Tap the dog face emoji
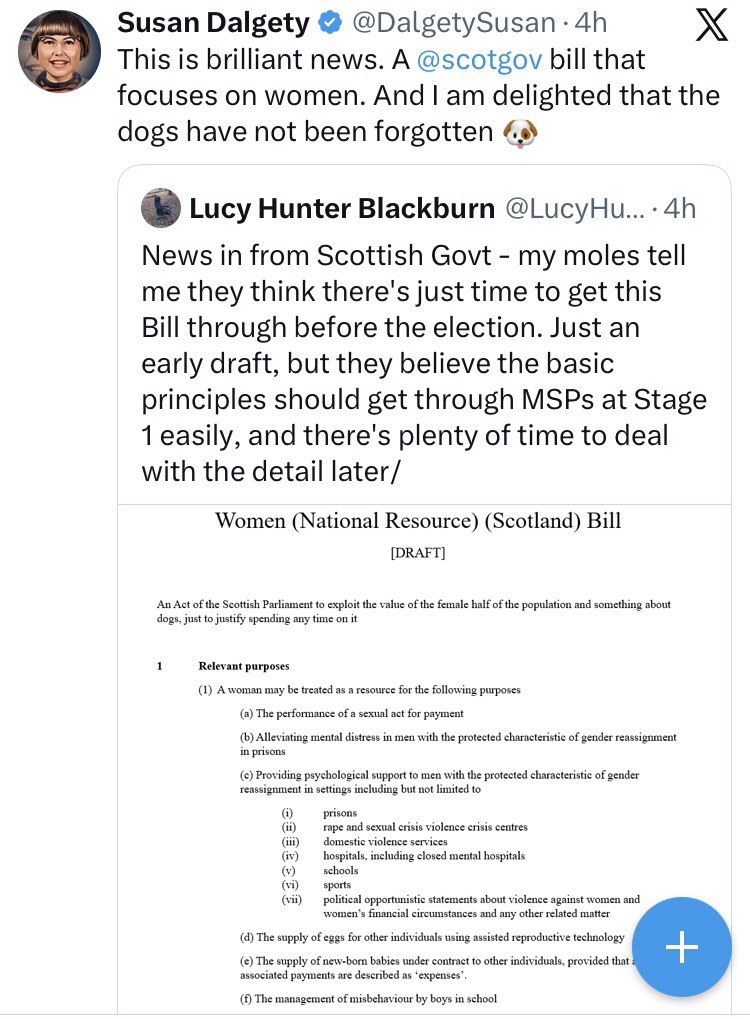 click(x=521, y=134)
